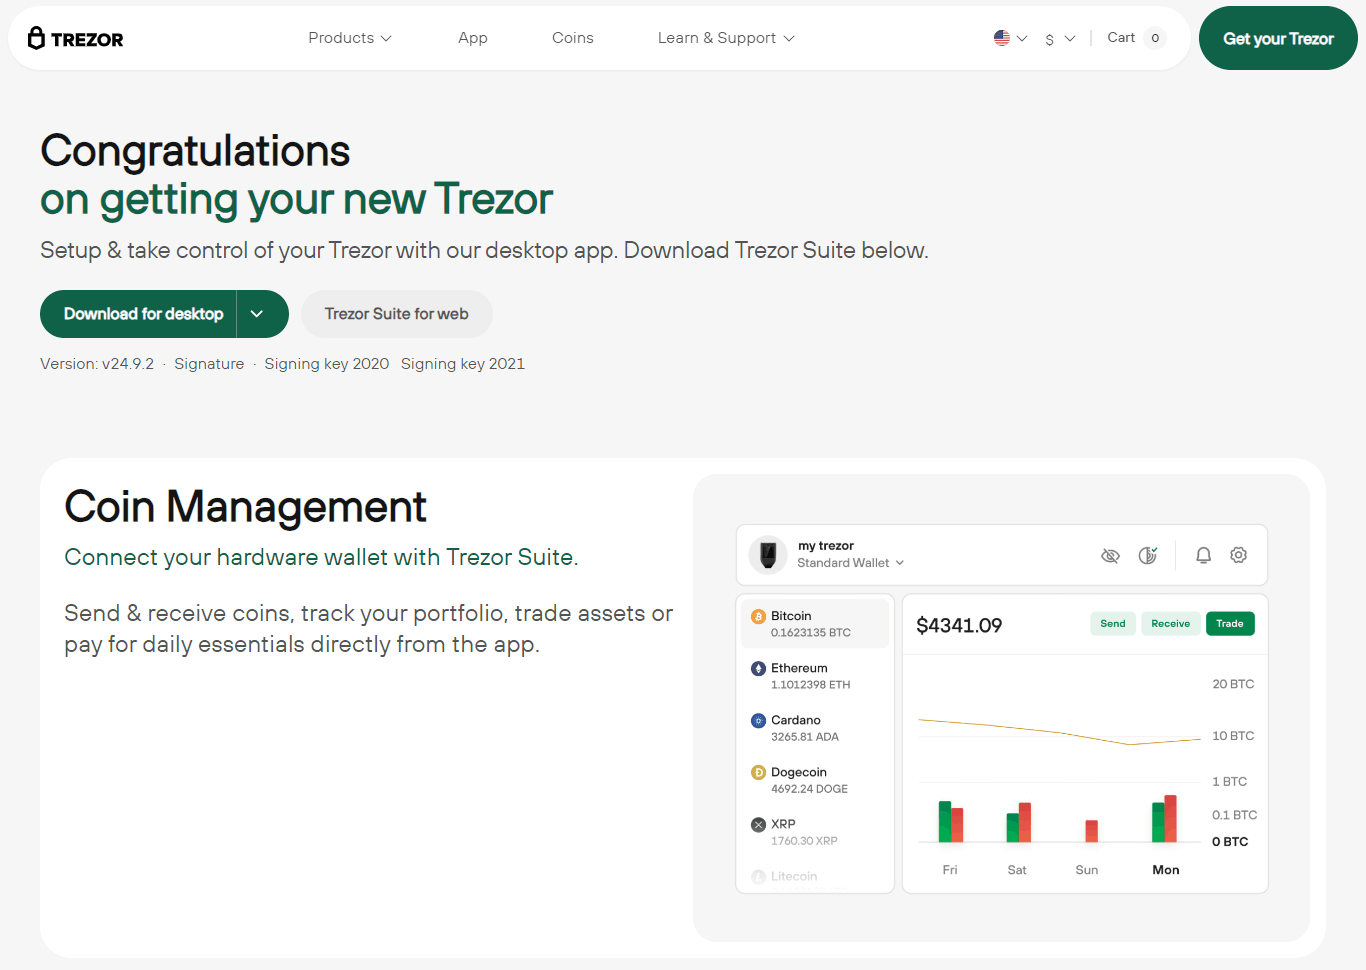The height and width of the screenshot is (970, 1366).
Task: Click the Mon chart label
Action: (1166, 870)
